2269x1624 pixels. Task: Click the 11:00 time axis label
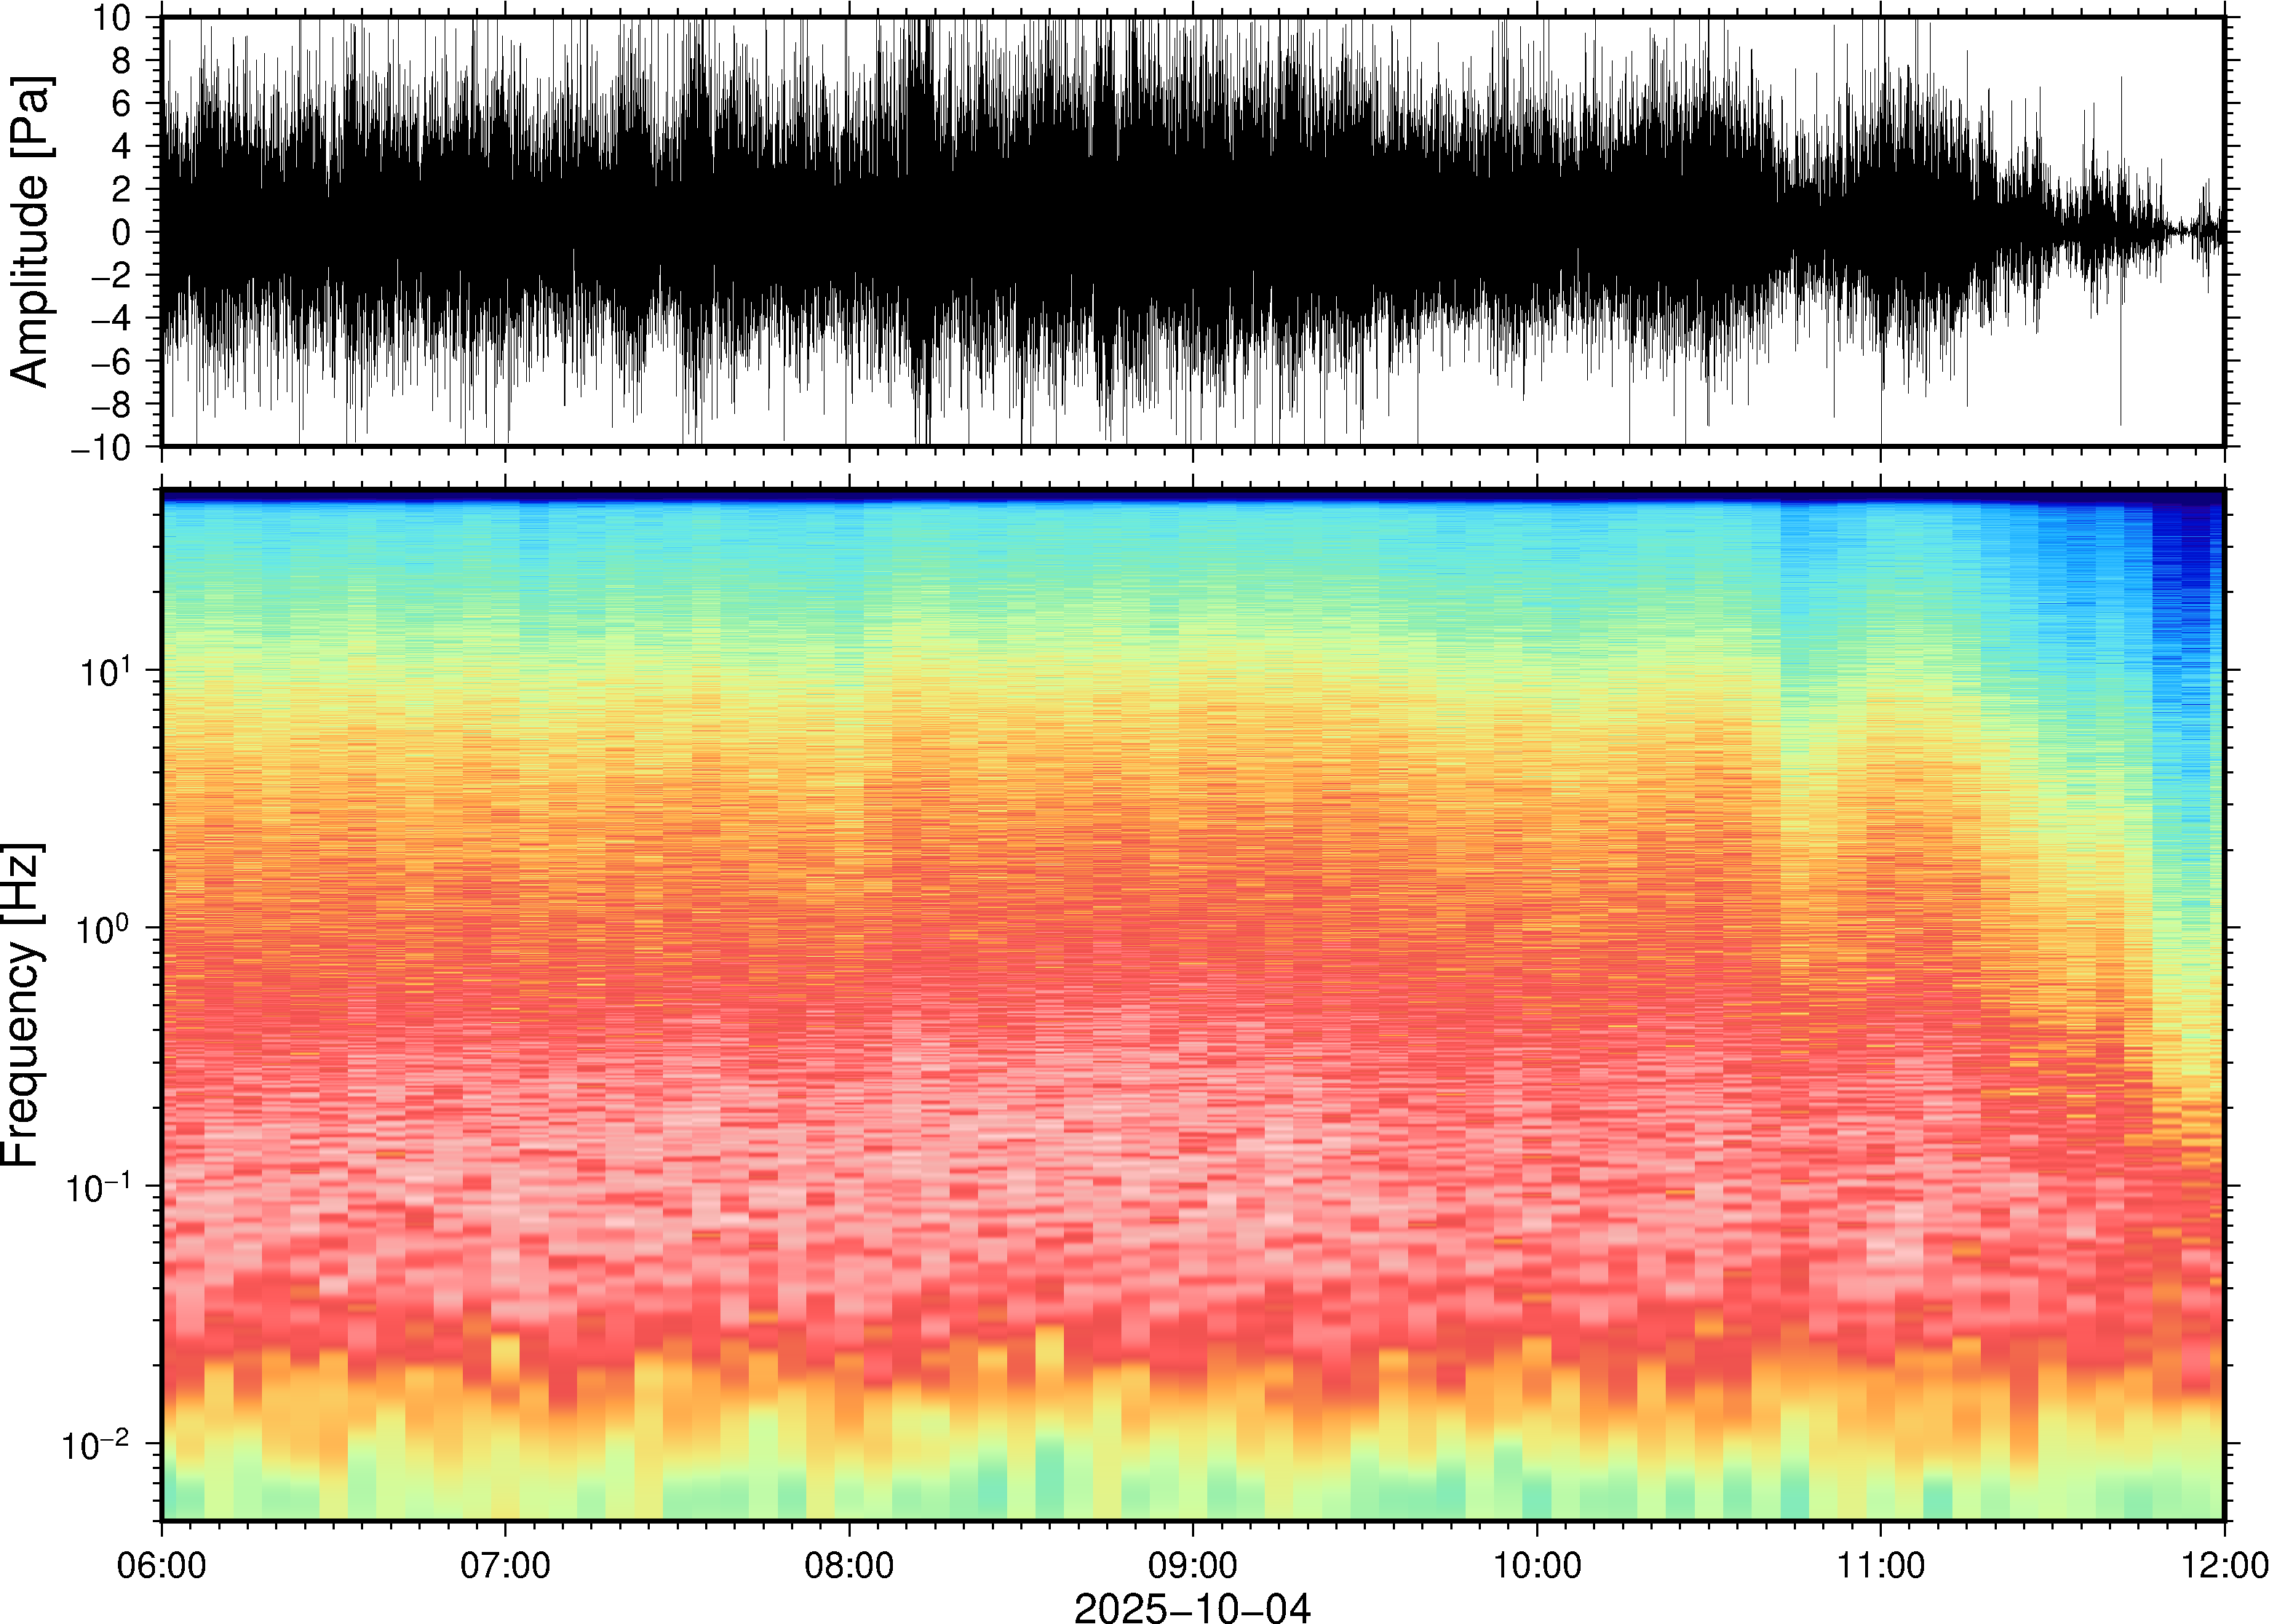pyautogui.click(x=1880, y=1565)
